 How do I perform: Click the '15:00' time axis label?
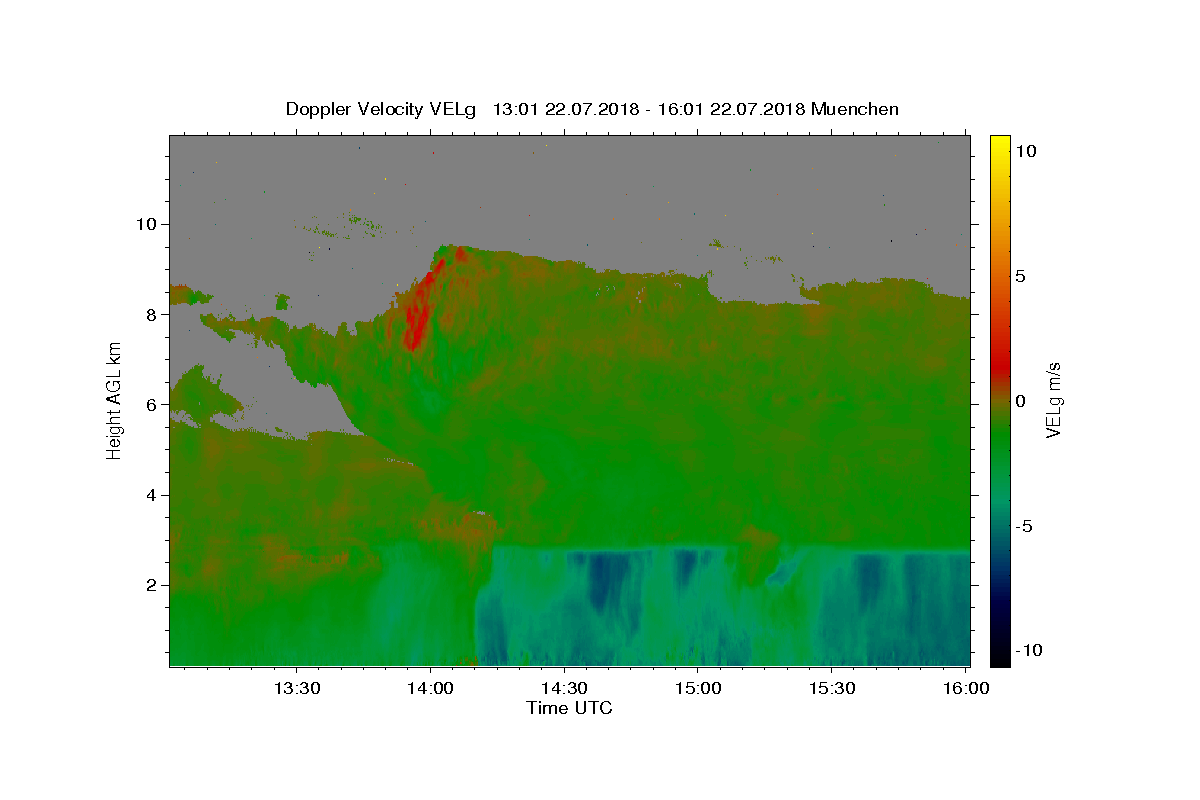(x=698, y=688)
